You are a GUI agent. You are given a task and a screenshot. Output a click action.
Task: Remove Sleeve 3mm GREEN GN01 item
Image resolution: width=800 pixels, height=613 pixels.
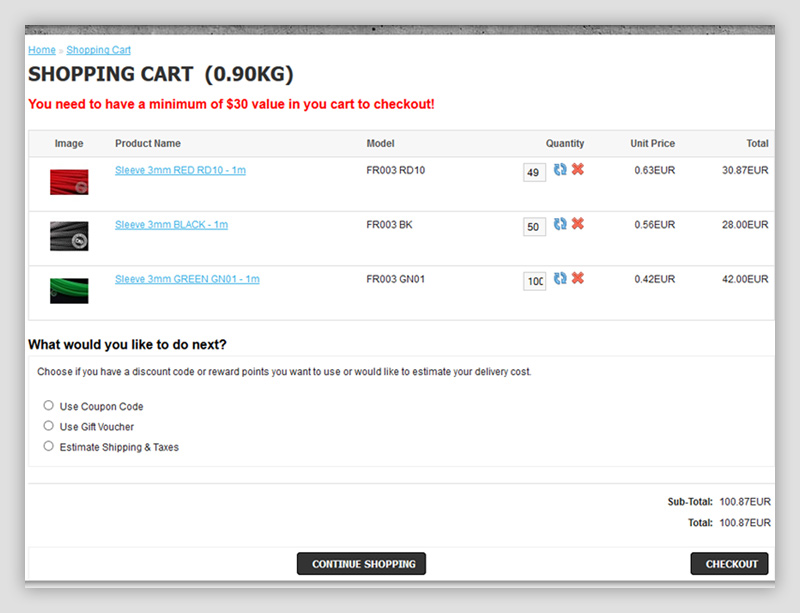tap(578, 279)
